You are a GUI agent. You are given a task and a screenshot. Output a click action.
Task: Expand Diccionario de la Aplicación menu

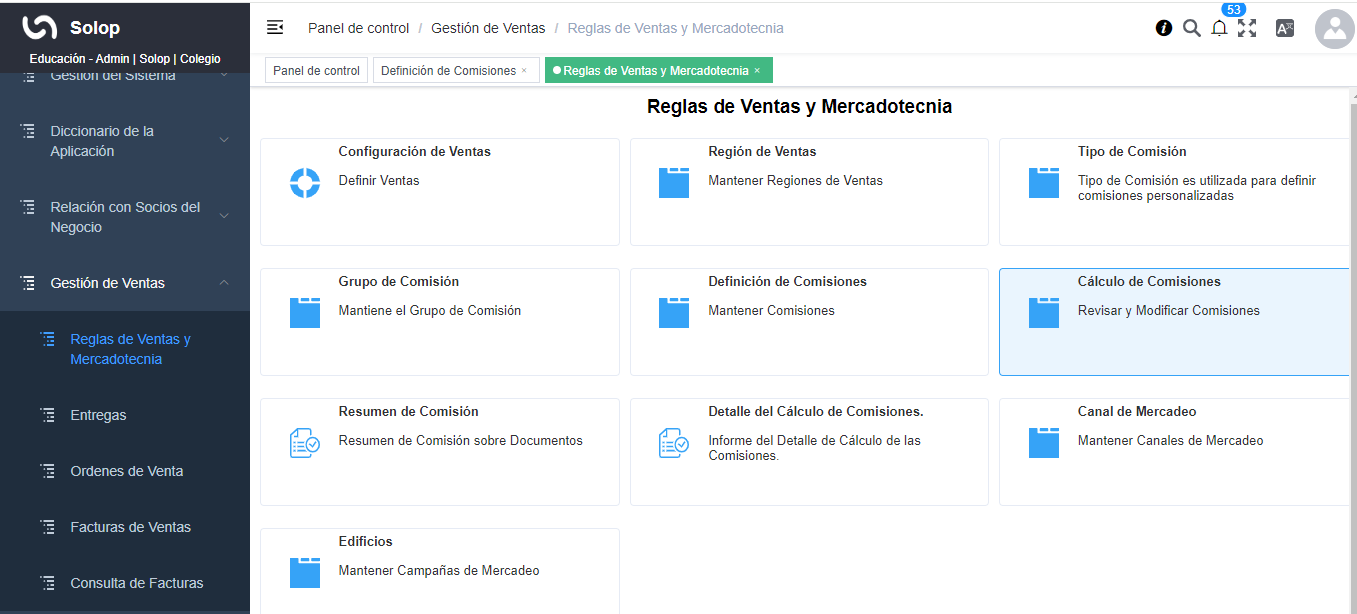tap(224, 140)
